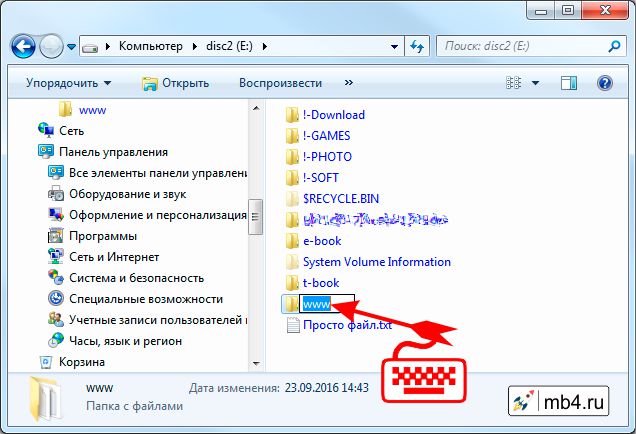Click the Система и безопасность shield icon
The image size is (636, 434).
click(x=56, y=277)
